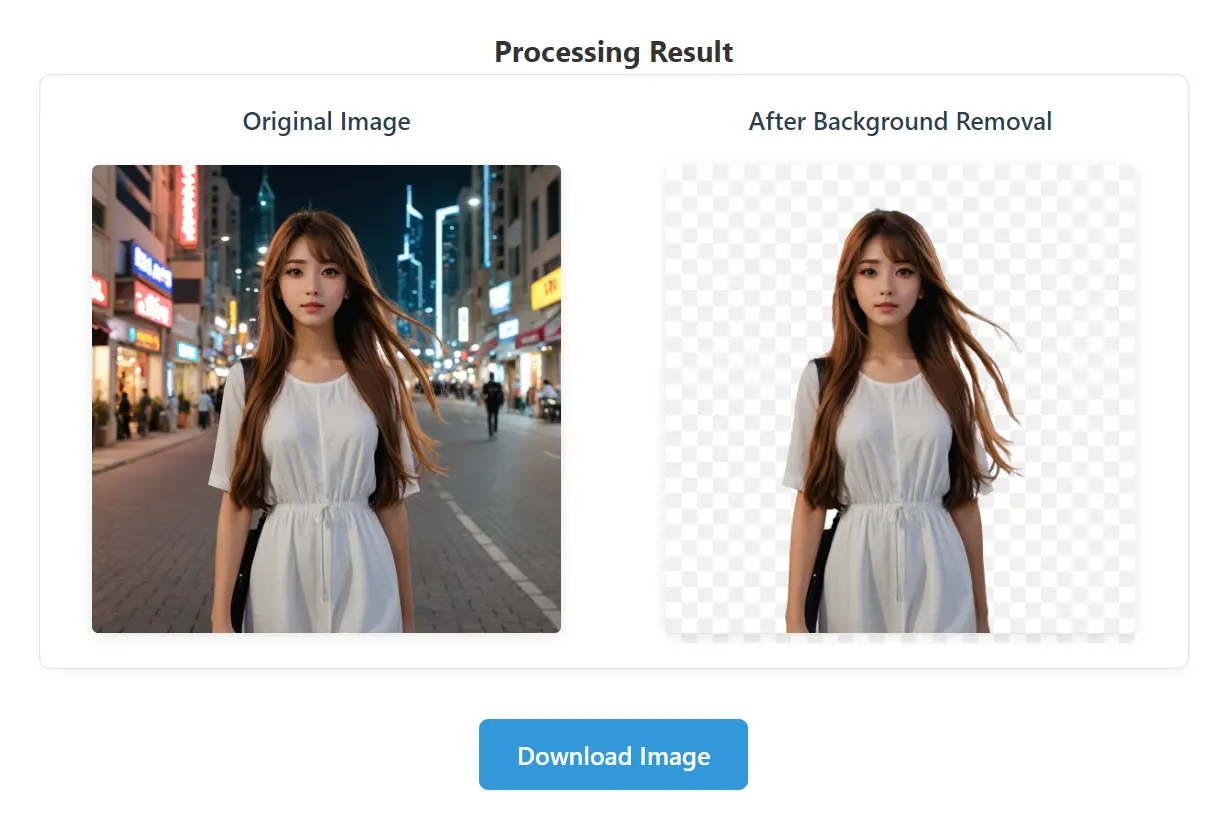Viewport: 1226px width, 831px height.
Task: Click the Download Image button
Action: [613, 755]
